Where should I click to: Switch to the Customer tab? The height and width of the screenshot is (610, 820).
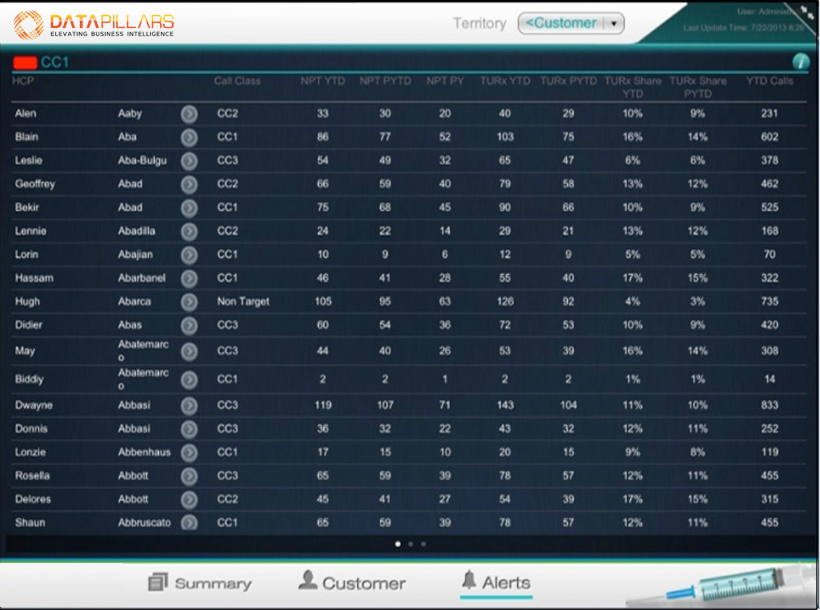pos(352,582)
